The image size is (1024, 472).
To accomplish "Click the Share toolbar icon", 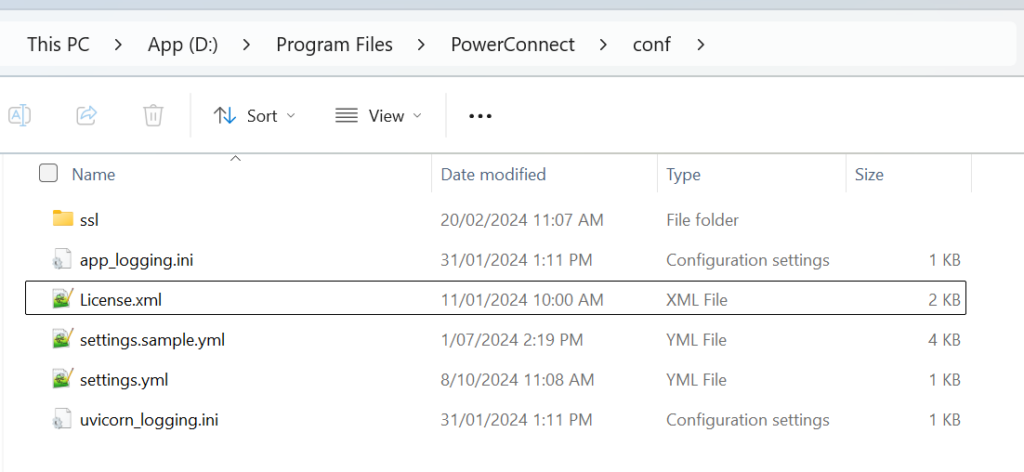I will point(86,115).
